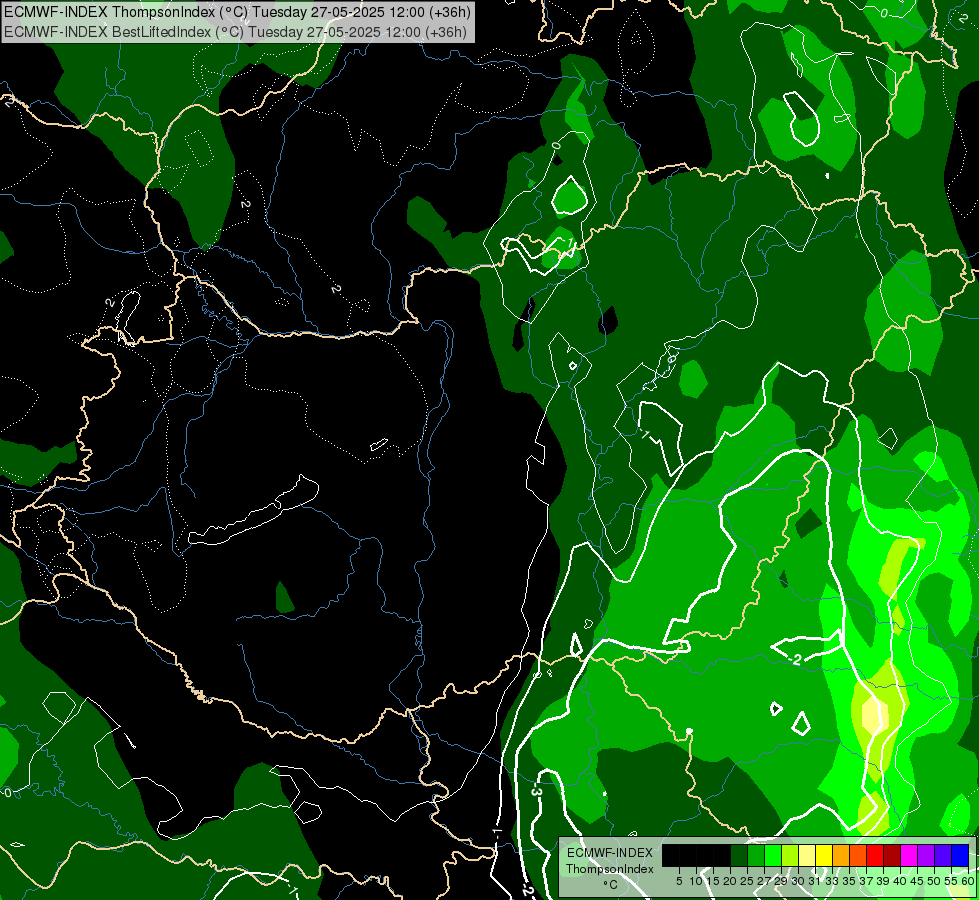Click the legend's ECMWF-INDEX label
Viewport: 979px width, 900px height.
(x=610, y=853)
